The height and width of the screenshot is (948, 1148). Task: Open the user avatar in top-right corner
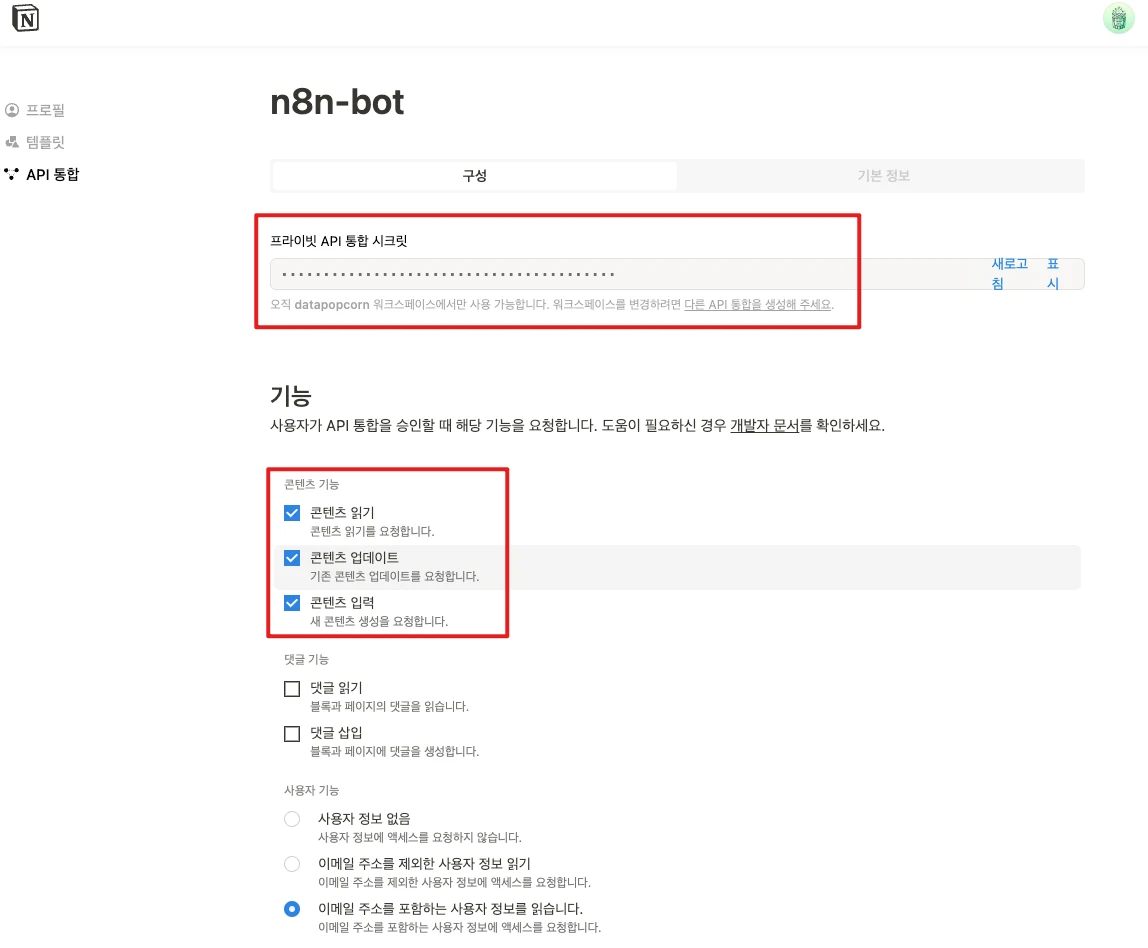1118,19
